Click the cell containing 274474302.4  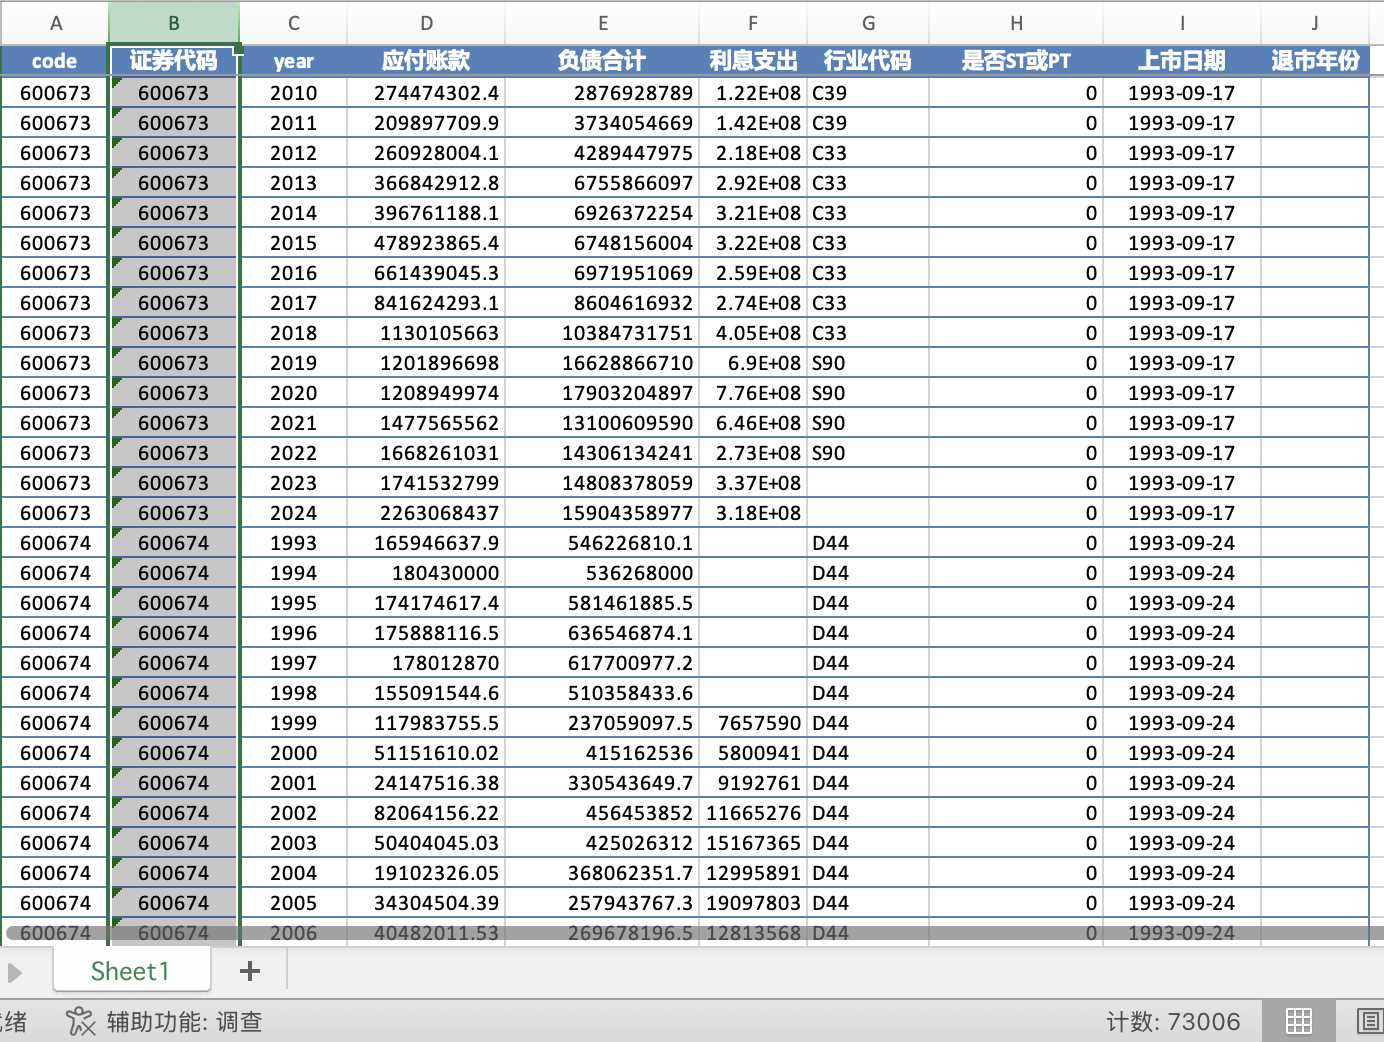point(426,93)
